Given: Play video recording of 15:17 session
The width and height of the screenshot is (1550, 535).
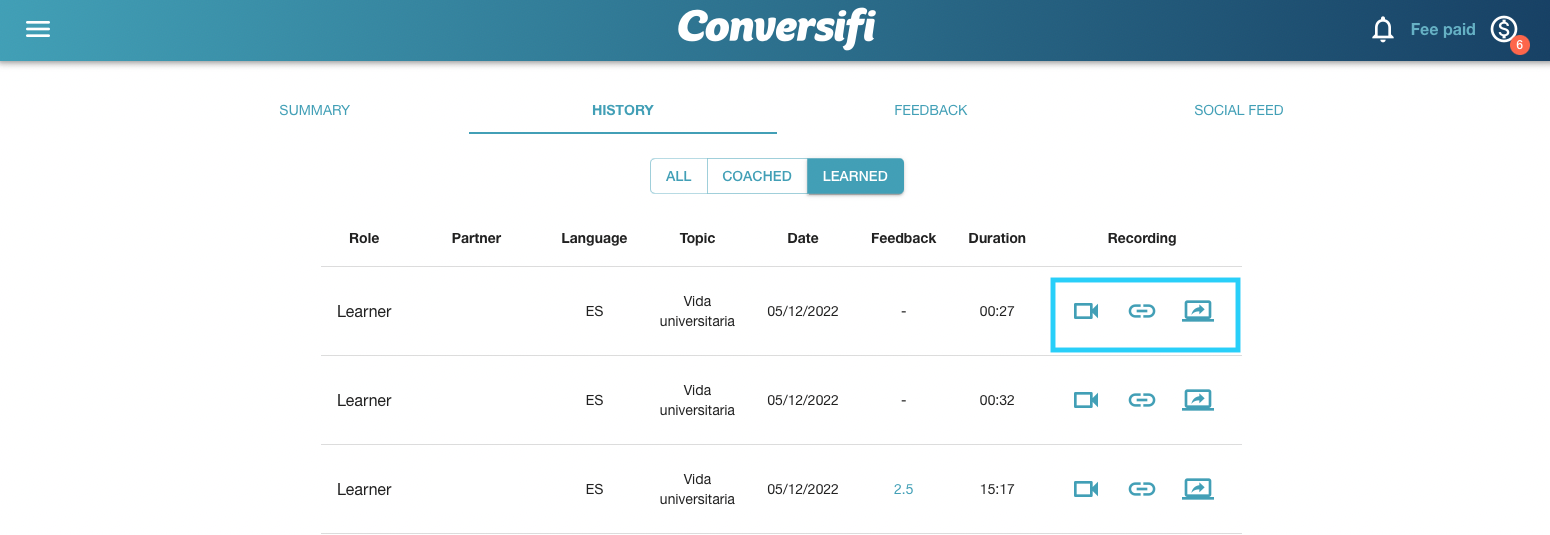Looking at the screenshot, I should point(1086,489).
